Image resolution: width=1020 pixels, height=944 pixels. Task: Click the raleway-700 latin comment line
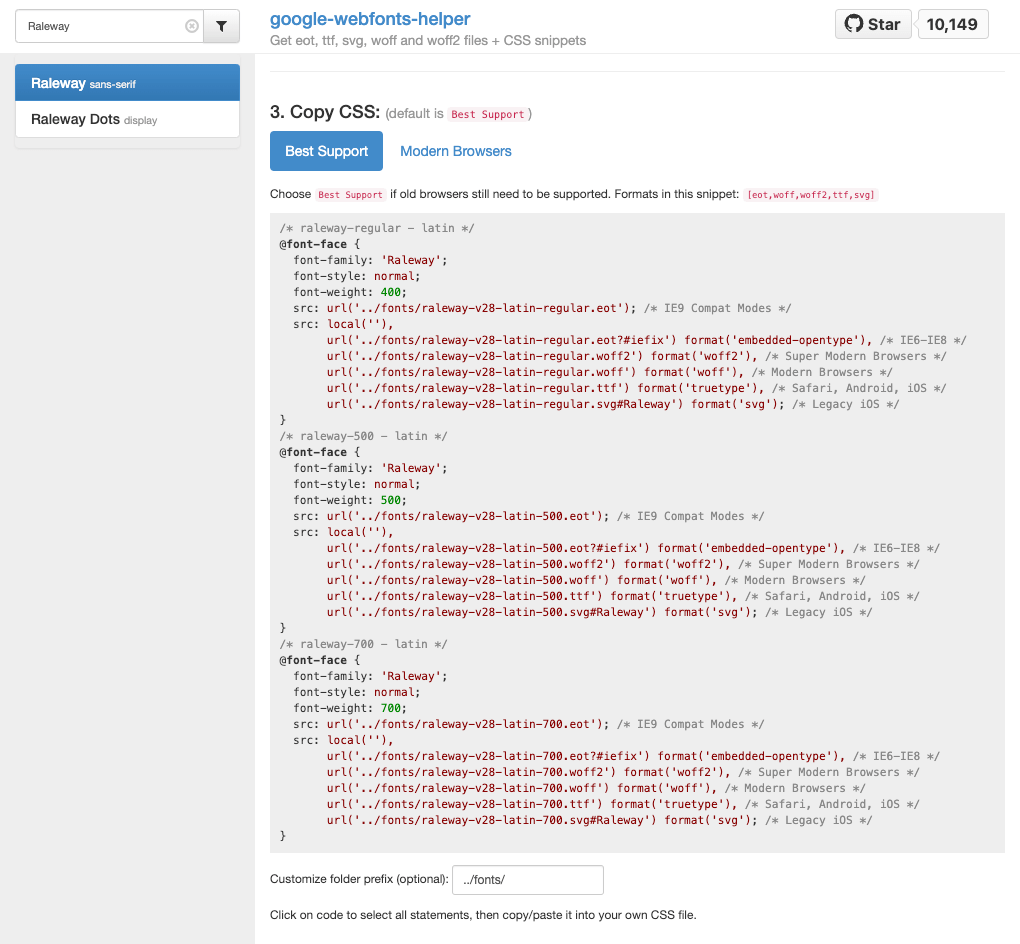tap(363, 644)
